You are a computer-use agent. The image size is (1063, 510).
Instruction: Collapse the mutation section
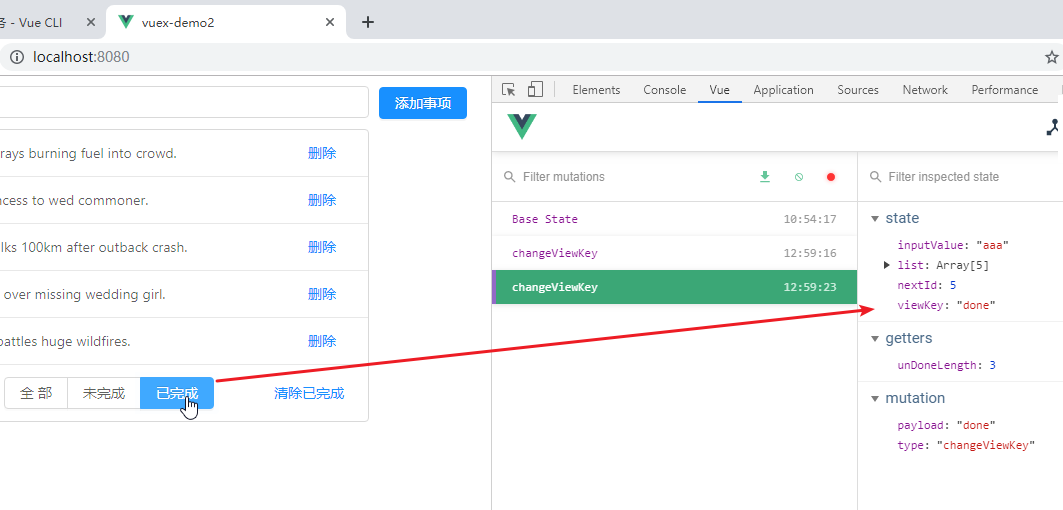[876, 398]
